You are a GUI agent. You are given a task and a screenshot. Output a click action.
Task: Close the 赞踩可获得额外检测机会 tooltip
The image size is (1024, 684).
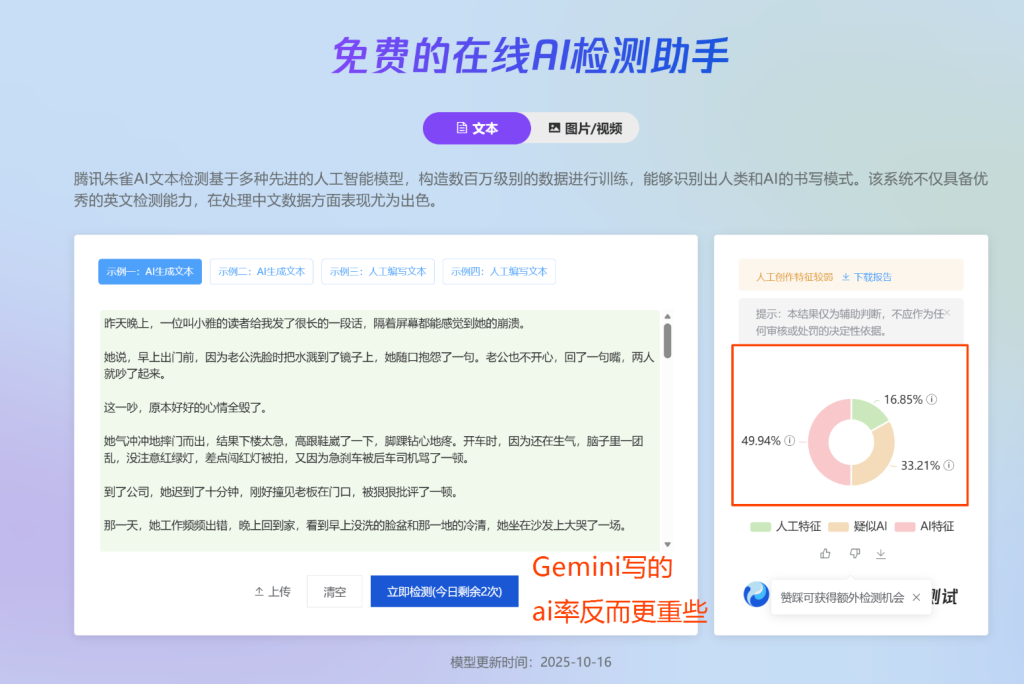point(917,597)
